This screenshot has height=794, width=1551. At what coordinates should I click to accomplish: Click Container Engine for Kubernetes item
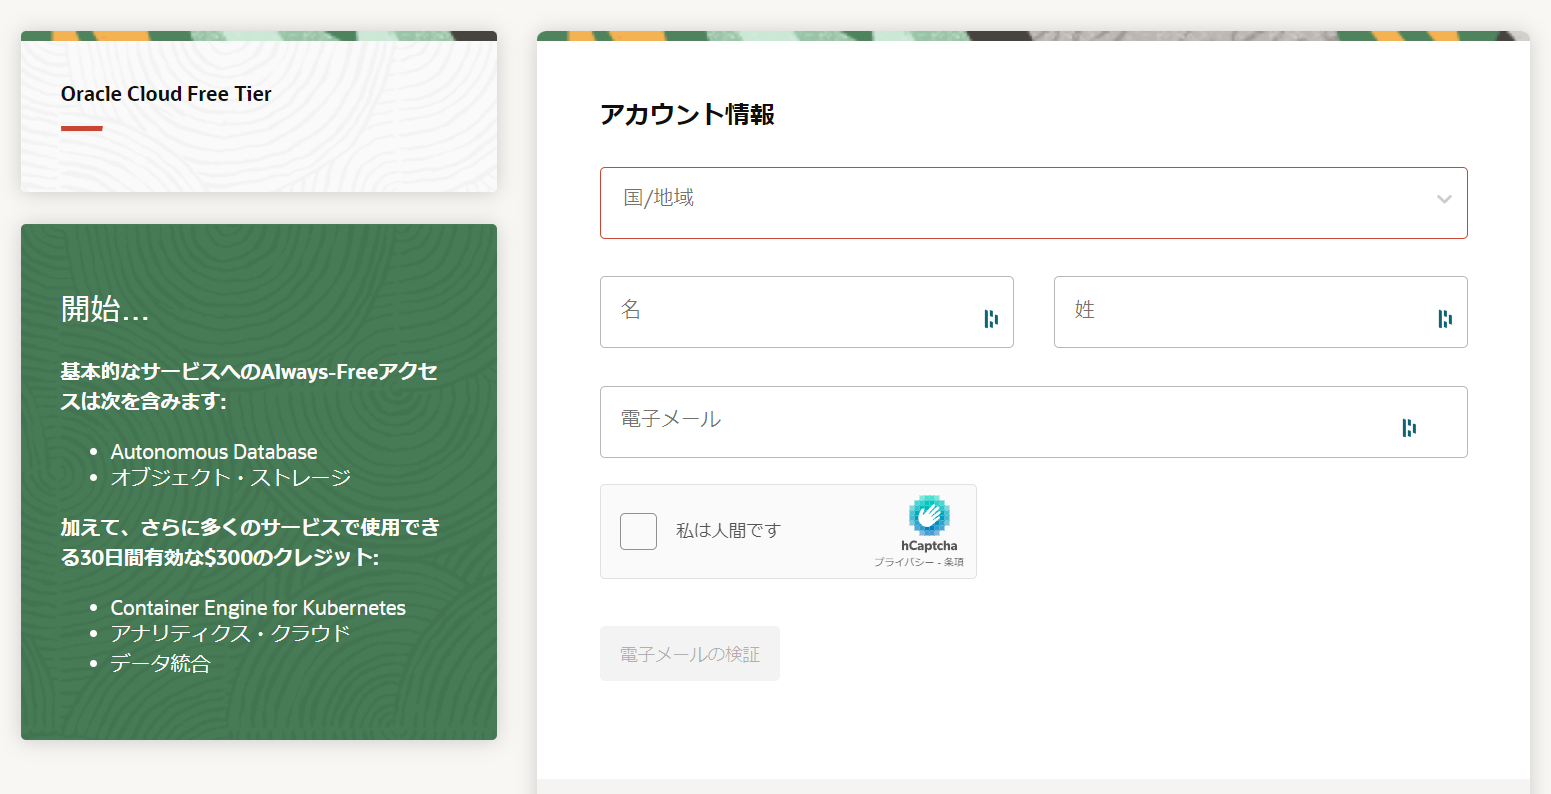coord(258,608)
